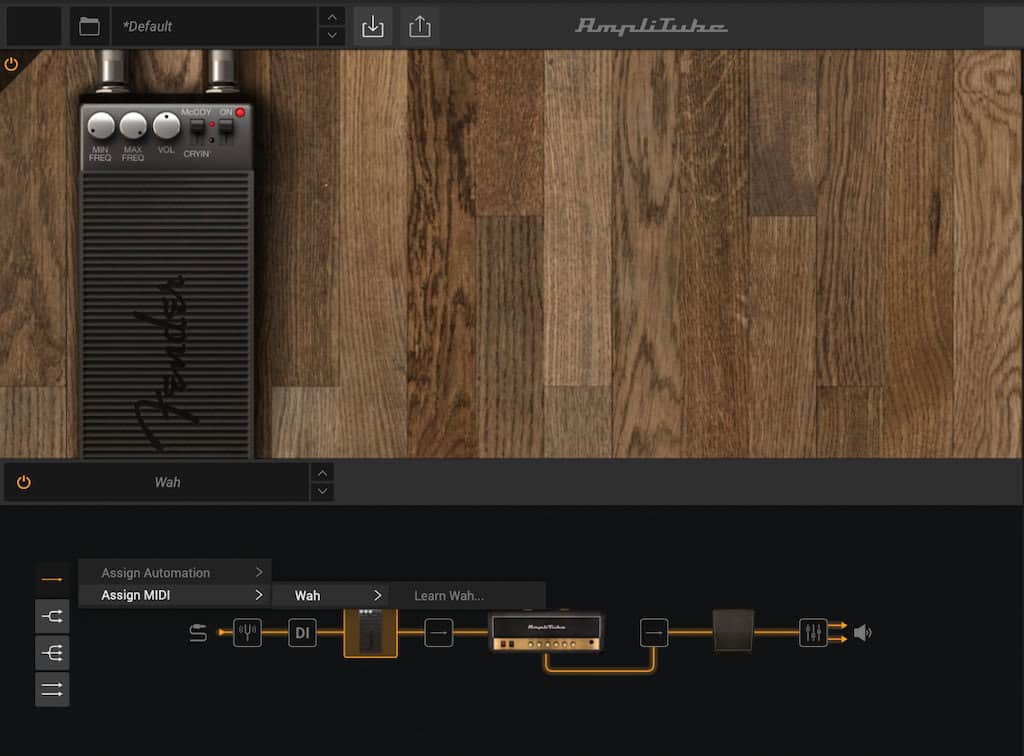This screenshot has width=1024, height=756.
Task: Toggle the pedal ON switch
Action: coord(226,129)
